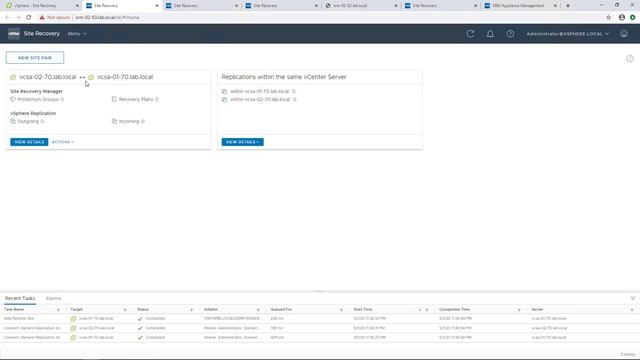Image resolution: width=640 pixels, height=360 pixels.
Task: Open the Target column filter
Action: (125, 310)
